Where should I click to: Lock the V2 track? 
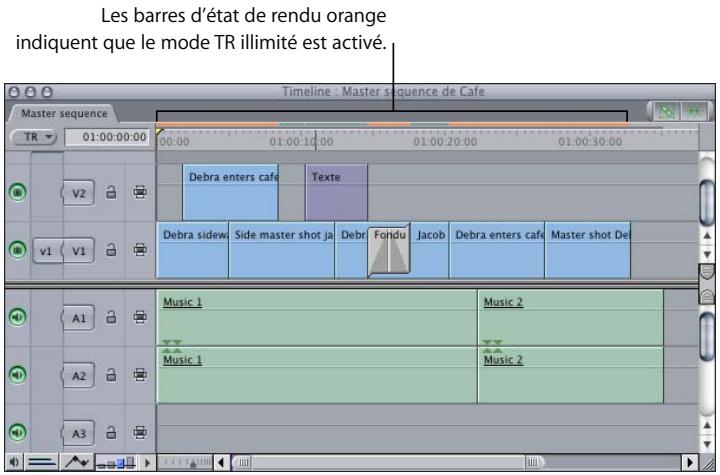pyautogui.click(x=111, y=192)
